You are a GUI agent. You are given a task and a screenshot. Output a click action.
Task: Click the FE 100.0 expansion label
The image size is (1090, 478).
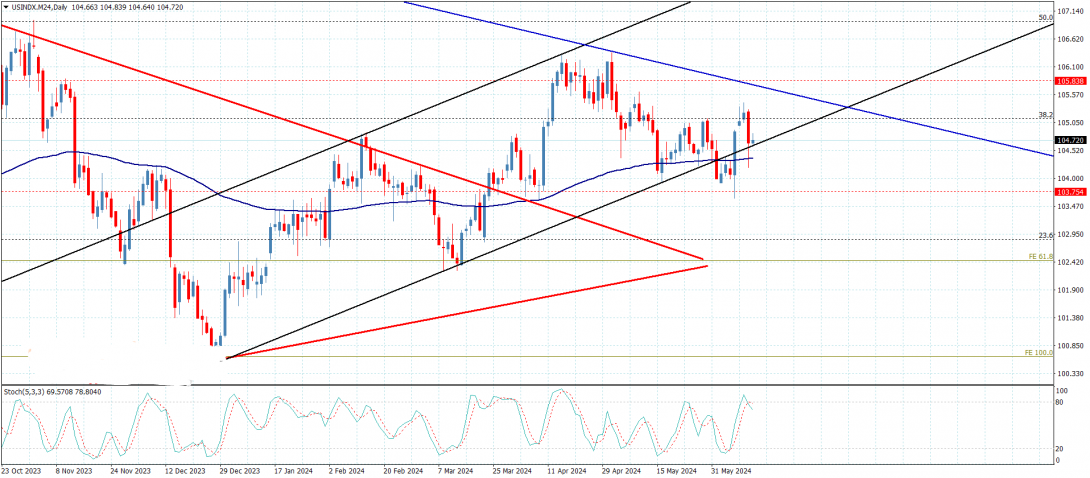(1039, 352)
